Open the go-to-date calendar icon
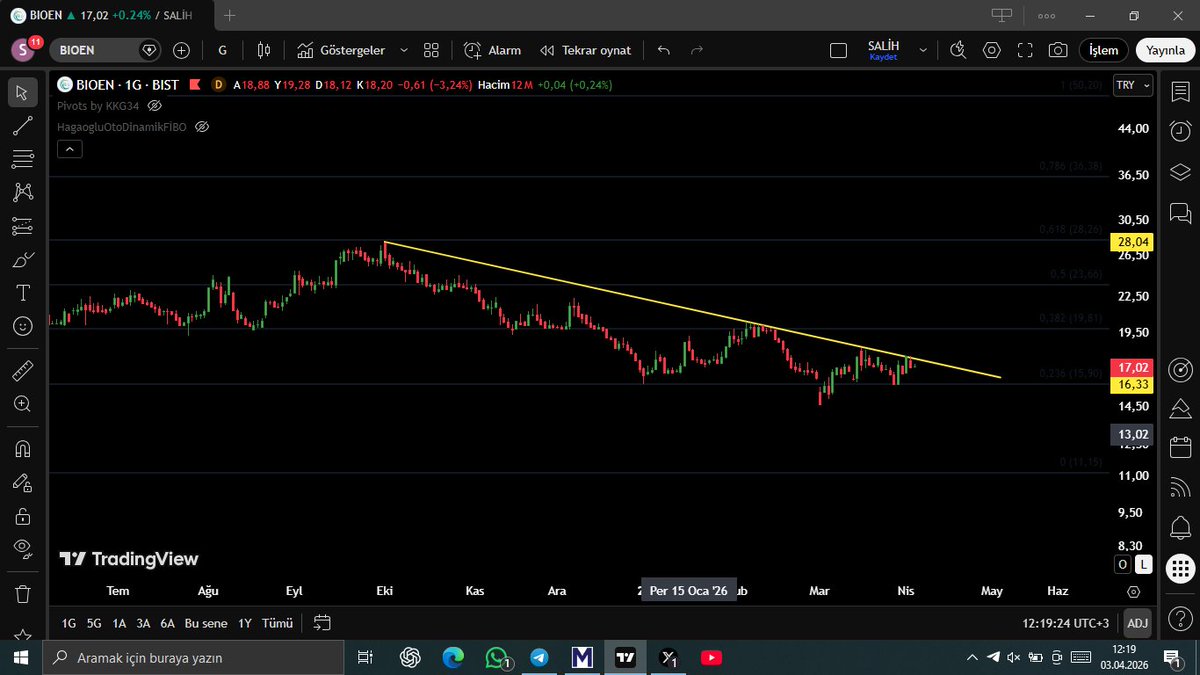Screen dimensions: 1200x675 click(322, 623)
